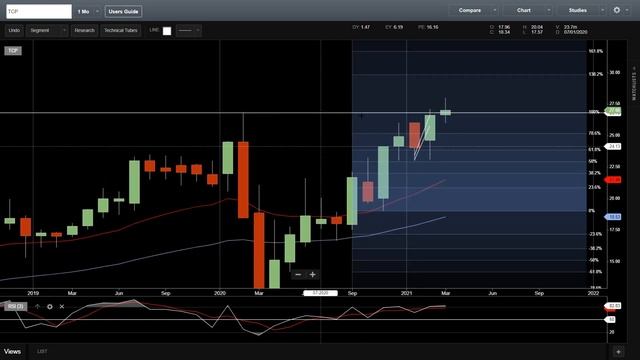Click the 24.13 price marker tag
This screenshot has height=360, width=640.
[x=613, y=146]
